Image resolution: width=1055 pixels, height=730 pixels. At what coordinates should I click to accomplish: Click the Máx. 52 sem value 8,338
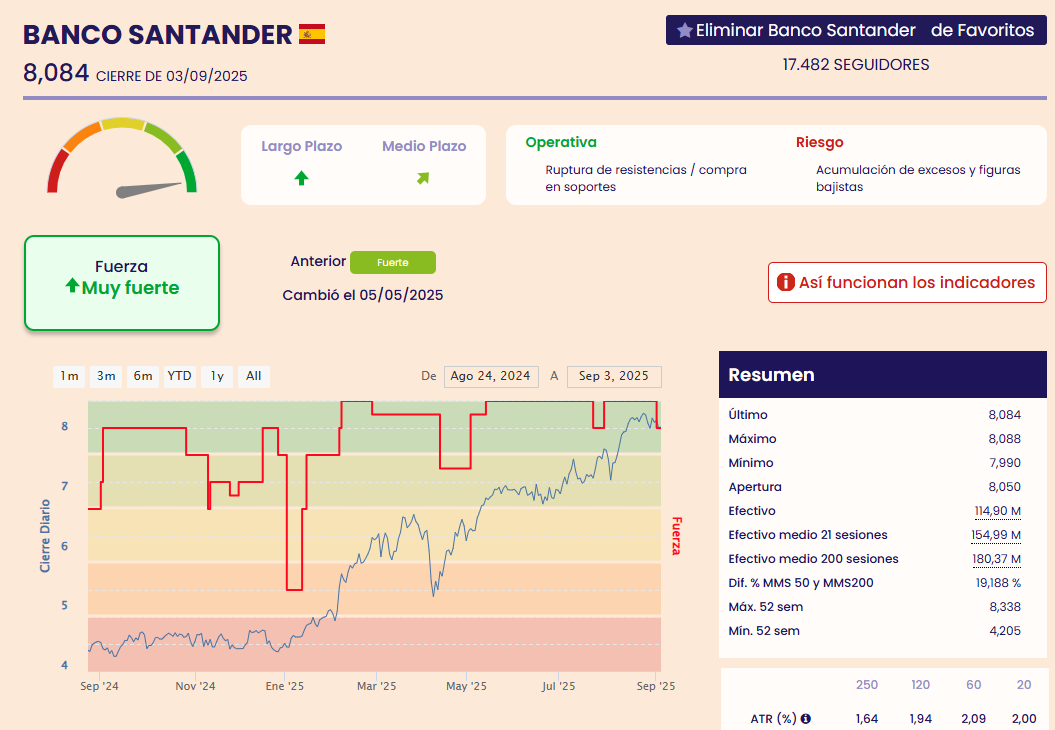(x=1005, y=607)
